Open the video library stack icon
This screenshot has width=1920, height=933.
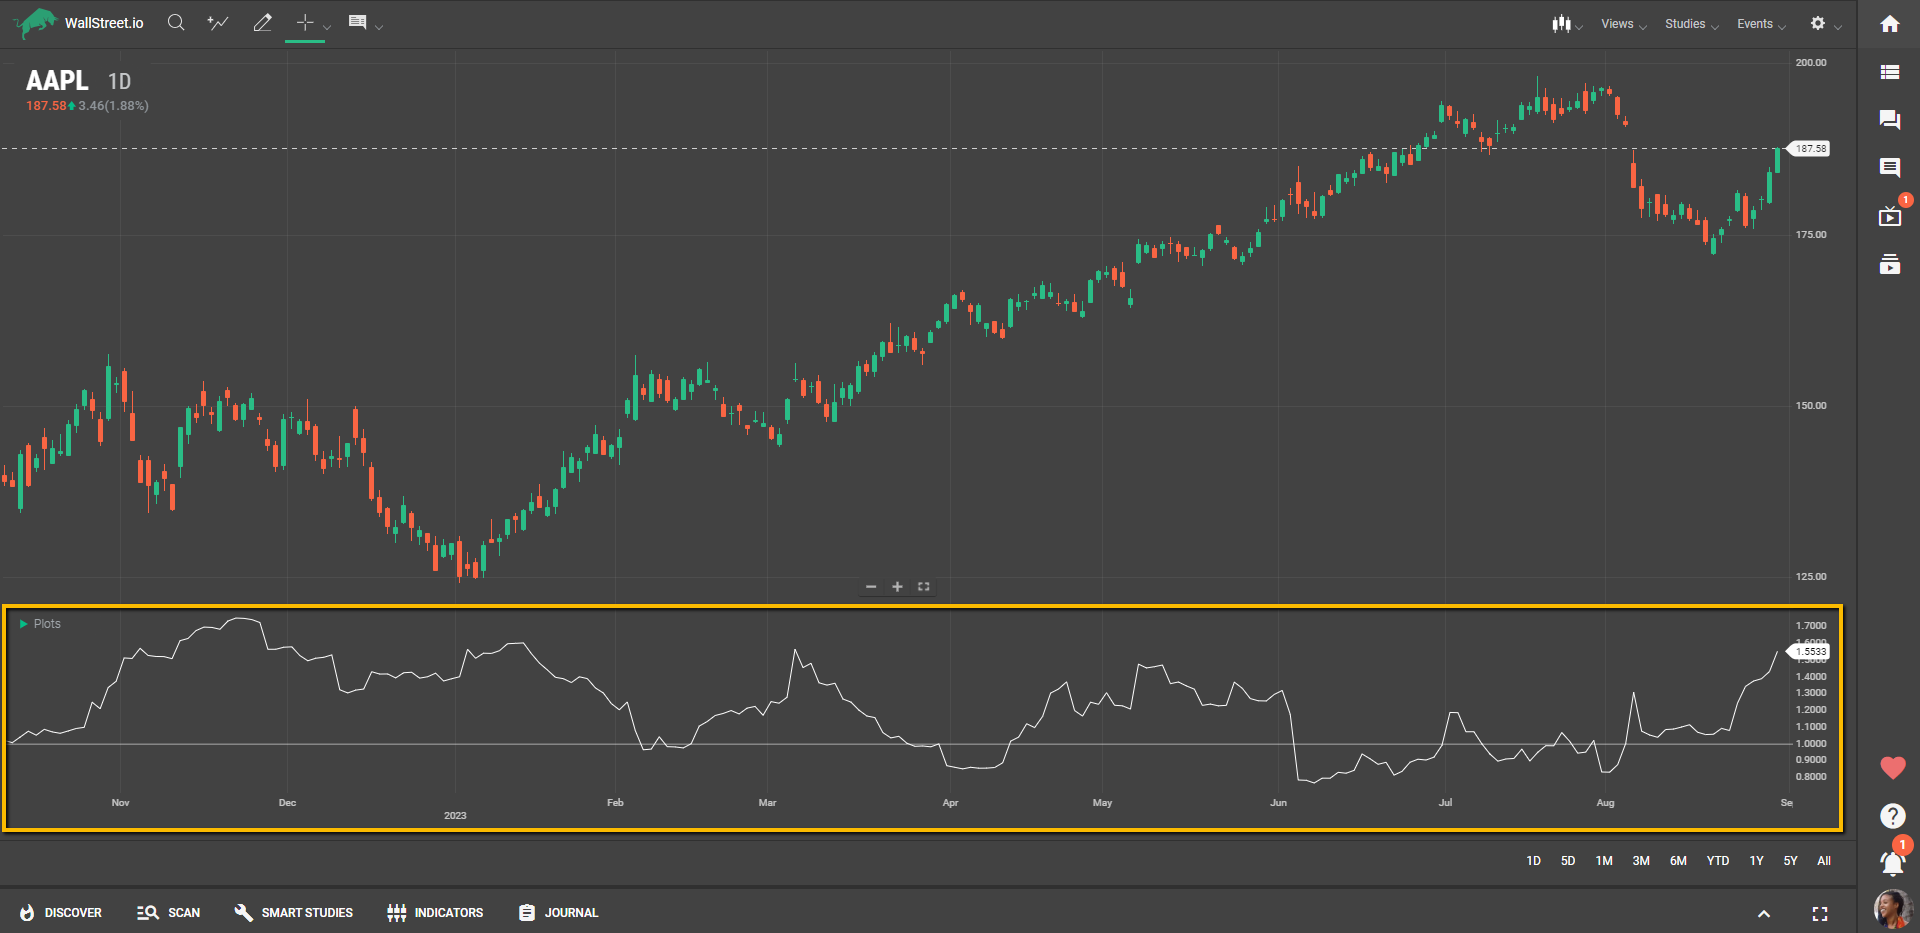[1889, 264]
